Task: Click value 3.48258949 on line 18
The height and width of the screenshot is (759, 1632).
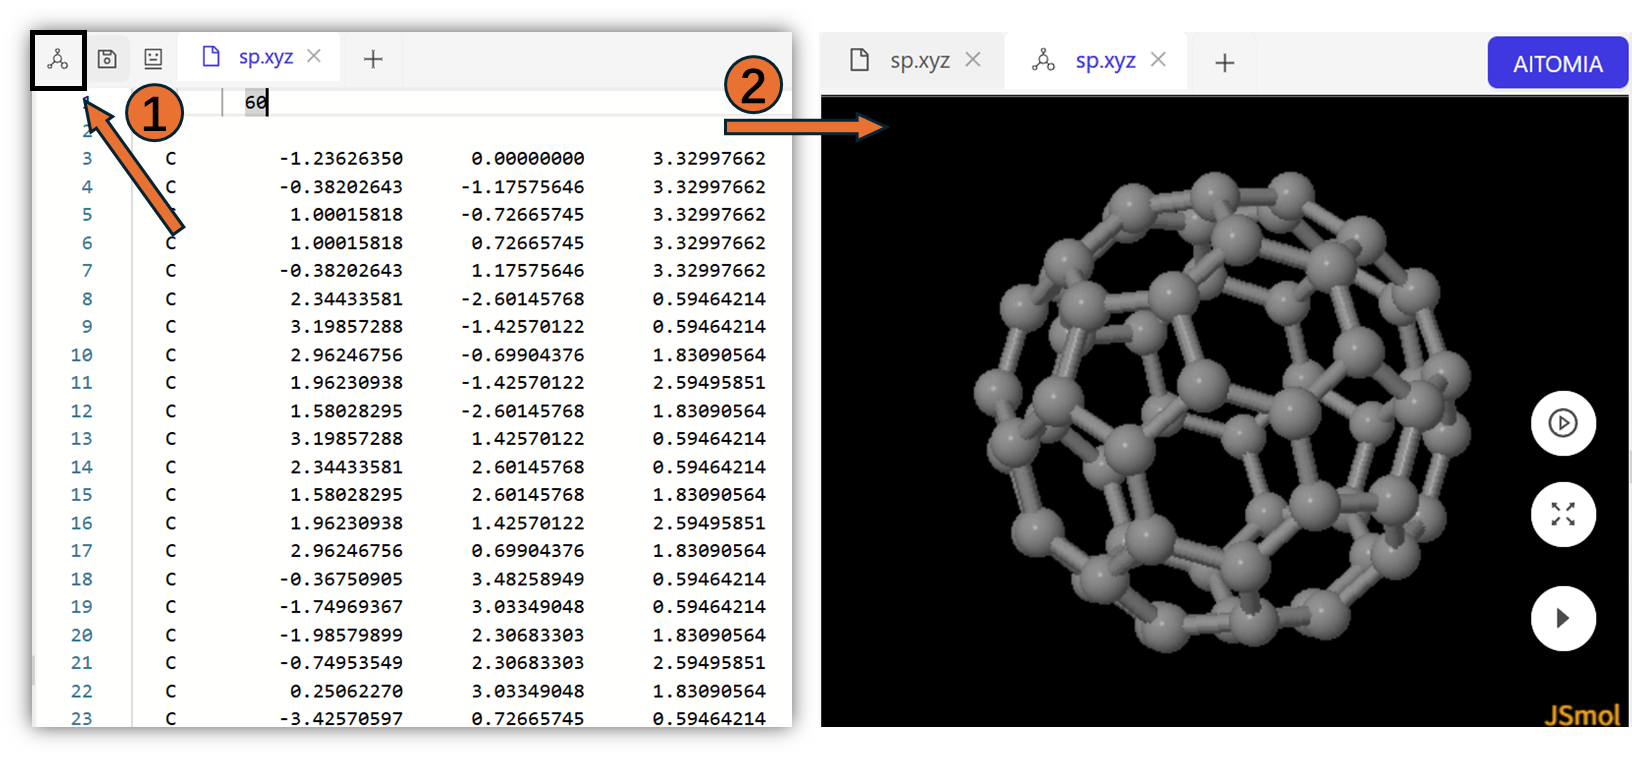Action: coord(528,579)
